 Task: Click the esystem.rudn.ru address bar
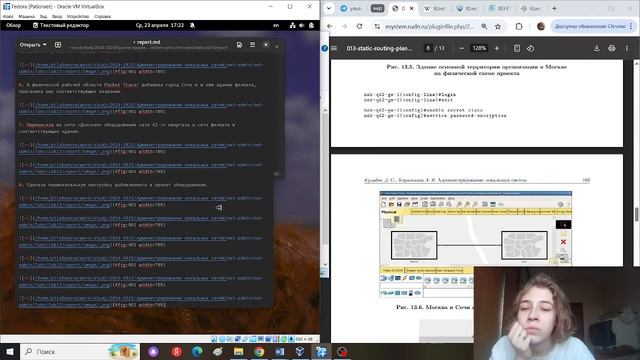pyautogui.click(x=430, y=26)
